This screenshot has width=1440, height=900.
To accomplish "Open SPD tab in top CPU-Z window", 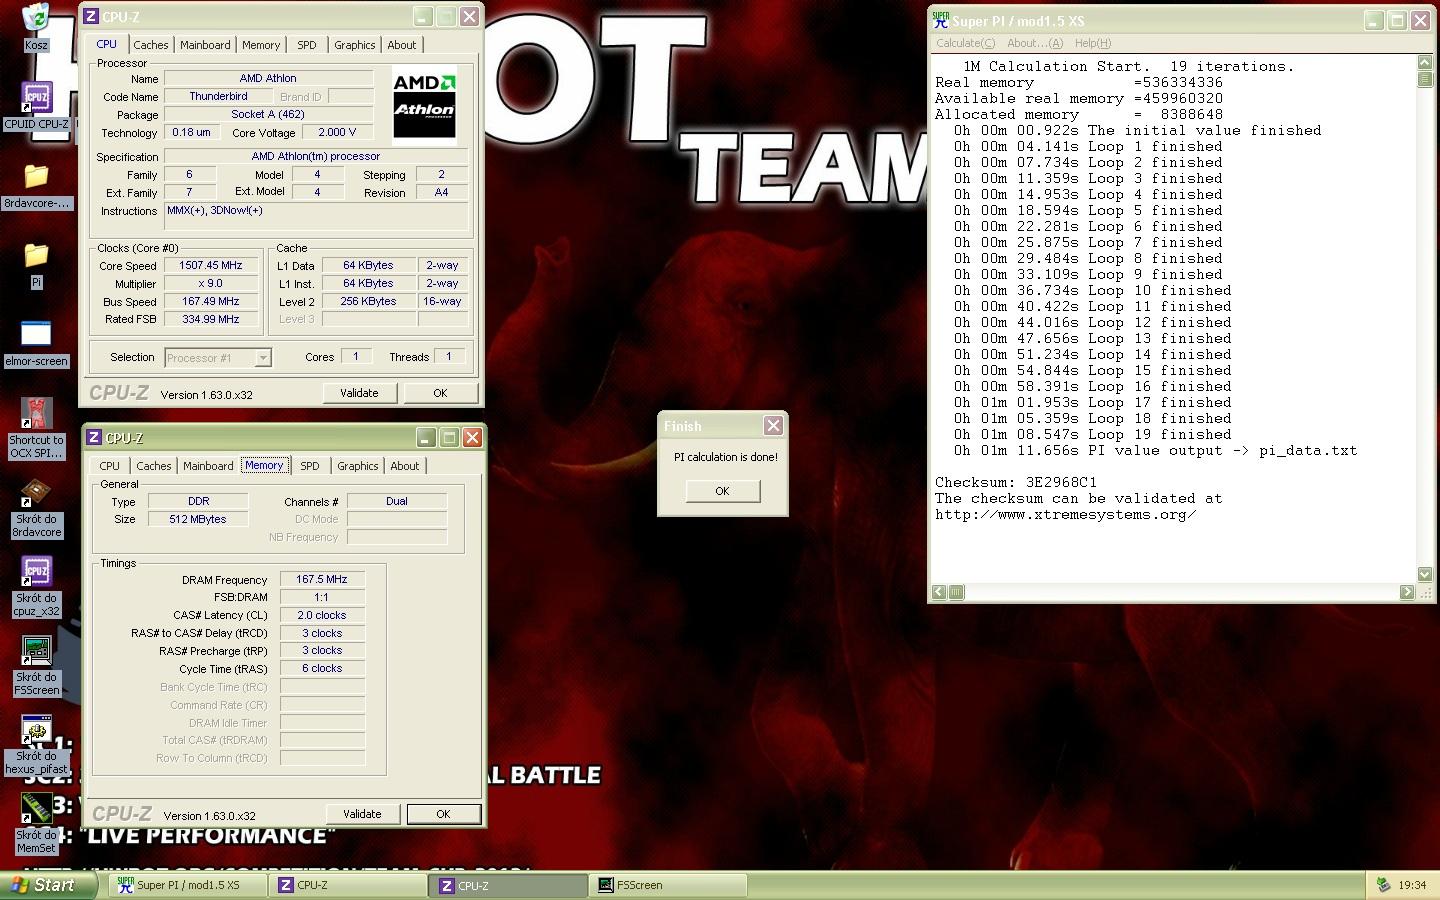I will (307, 45).
